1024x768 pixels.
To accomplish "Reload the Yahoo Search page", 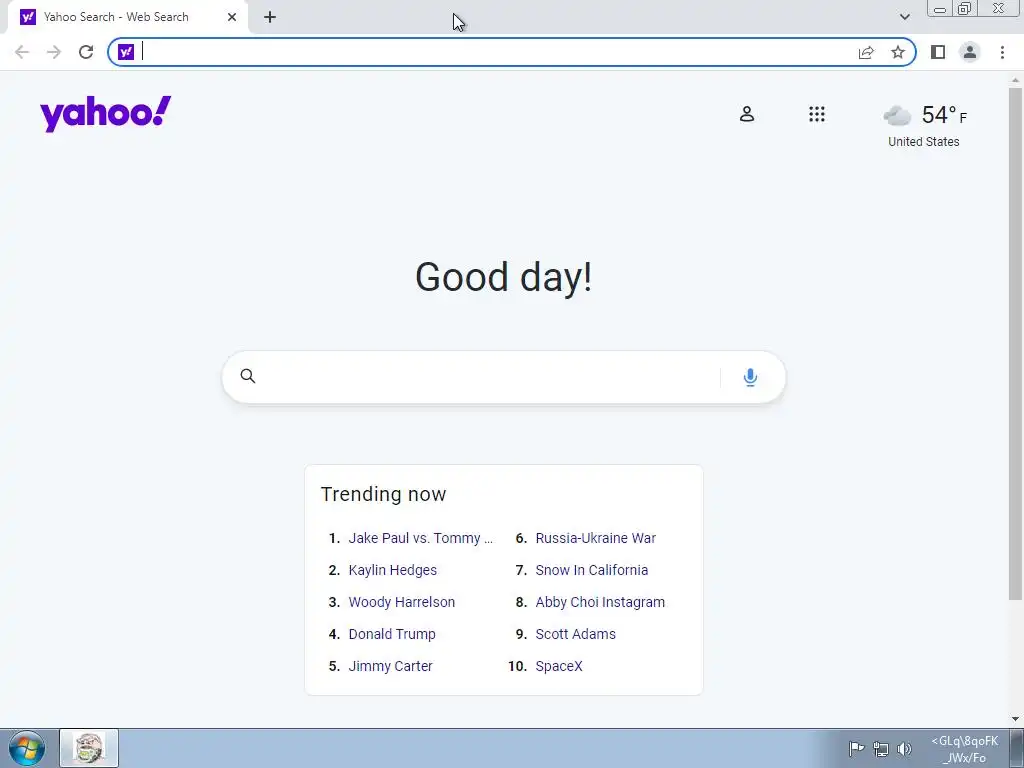I will pyautogui.click(x=86, y=52).
